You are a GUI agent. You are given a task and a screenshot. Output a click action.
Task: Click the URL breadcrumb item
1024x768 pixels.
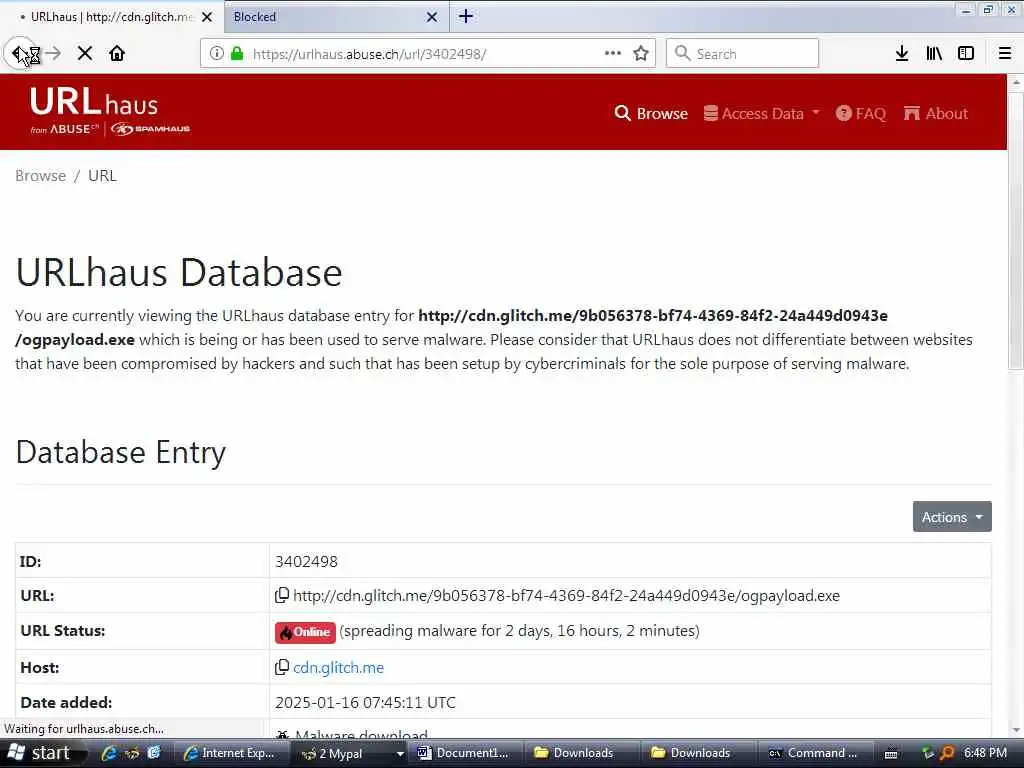pyautogui.click(x=102, y=176)
